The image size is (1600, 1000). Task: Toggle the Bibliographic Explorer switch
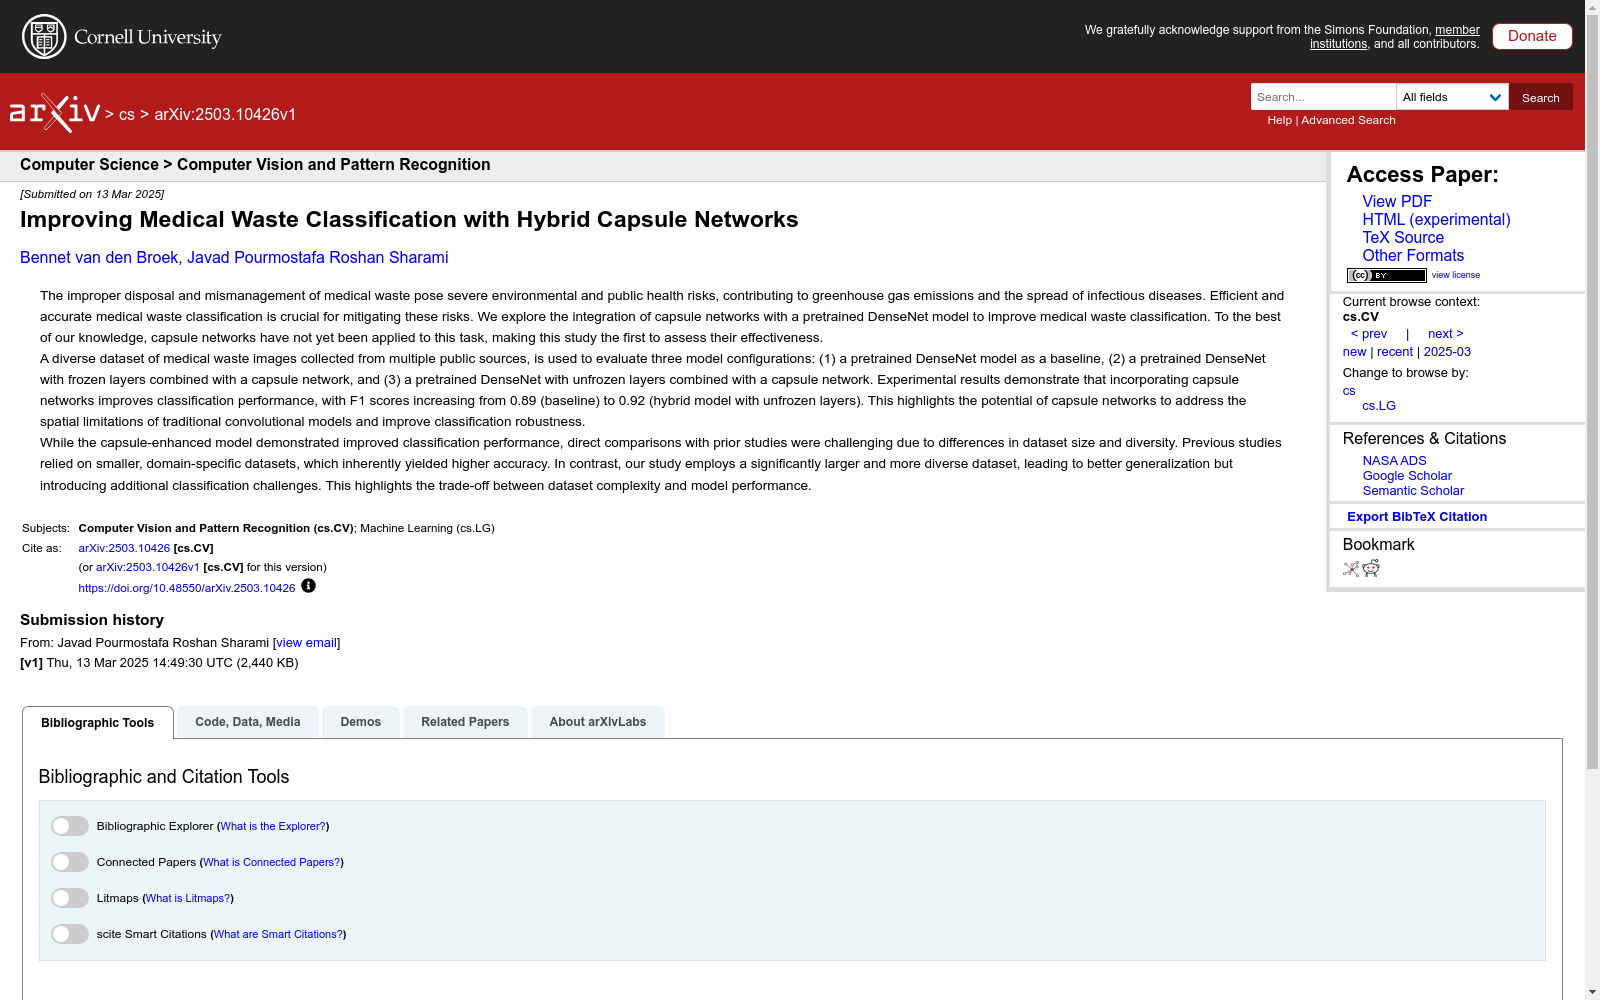[x=70, y=826]
